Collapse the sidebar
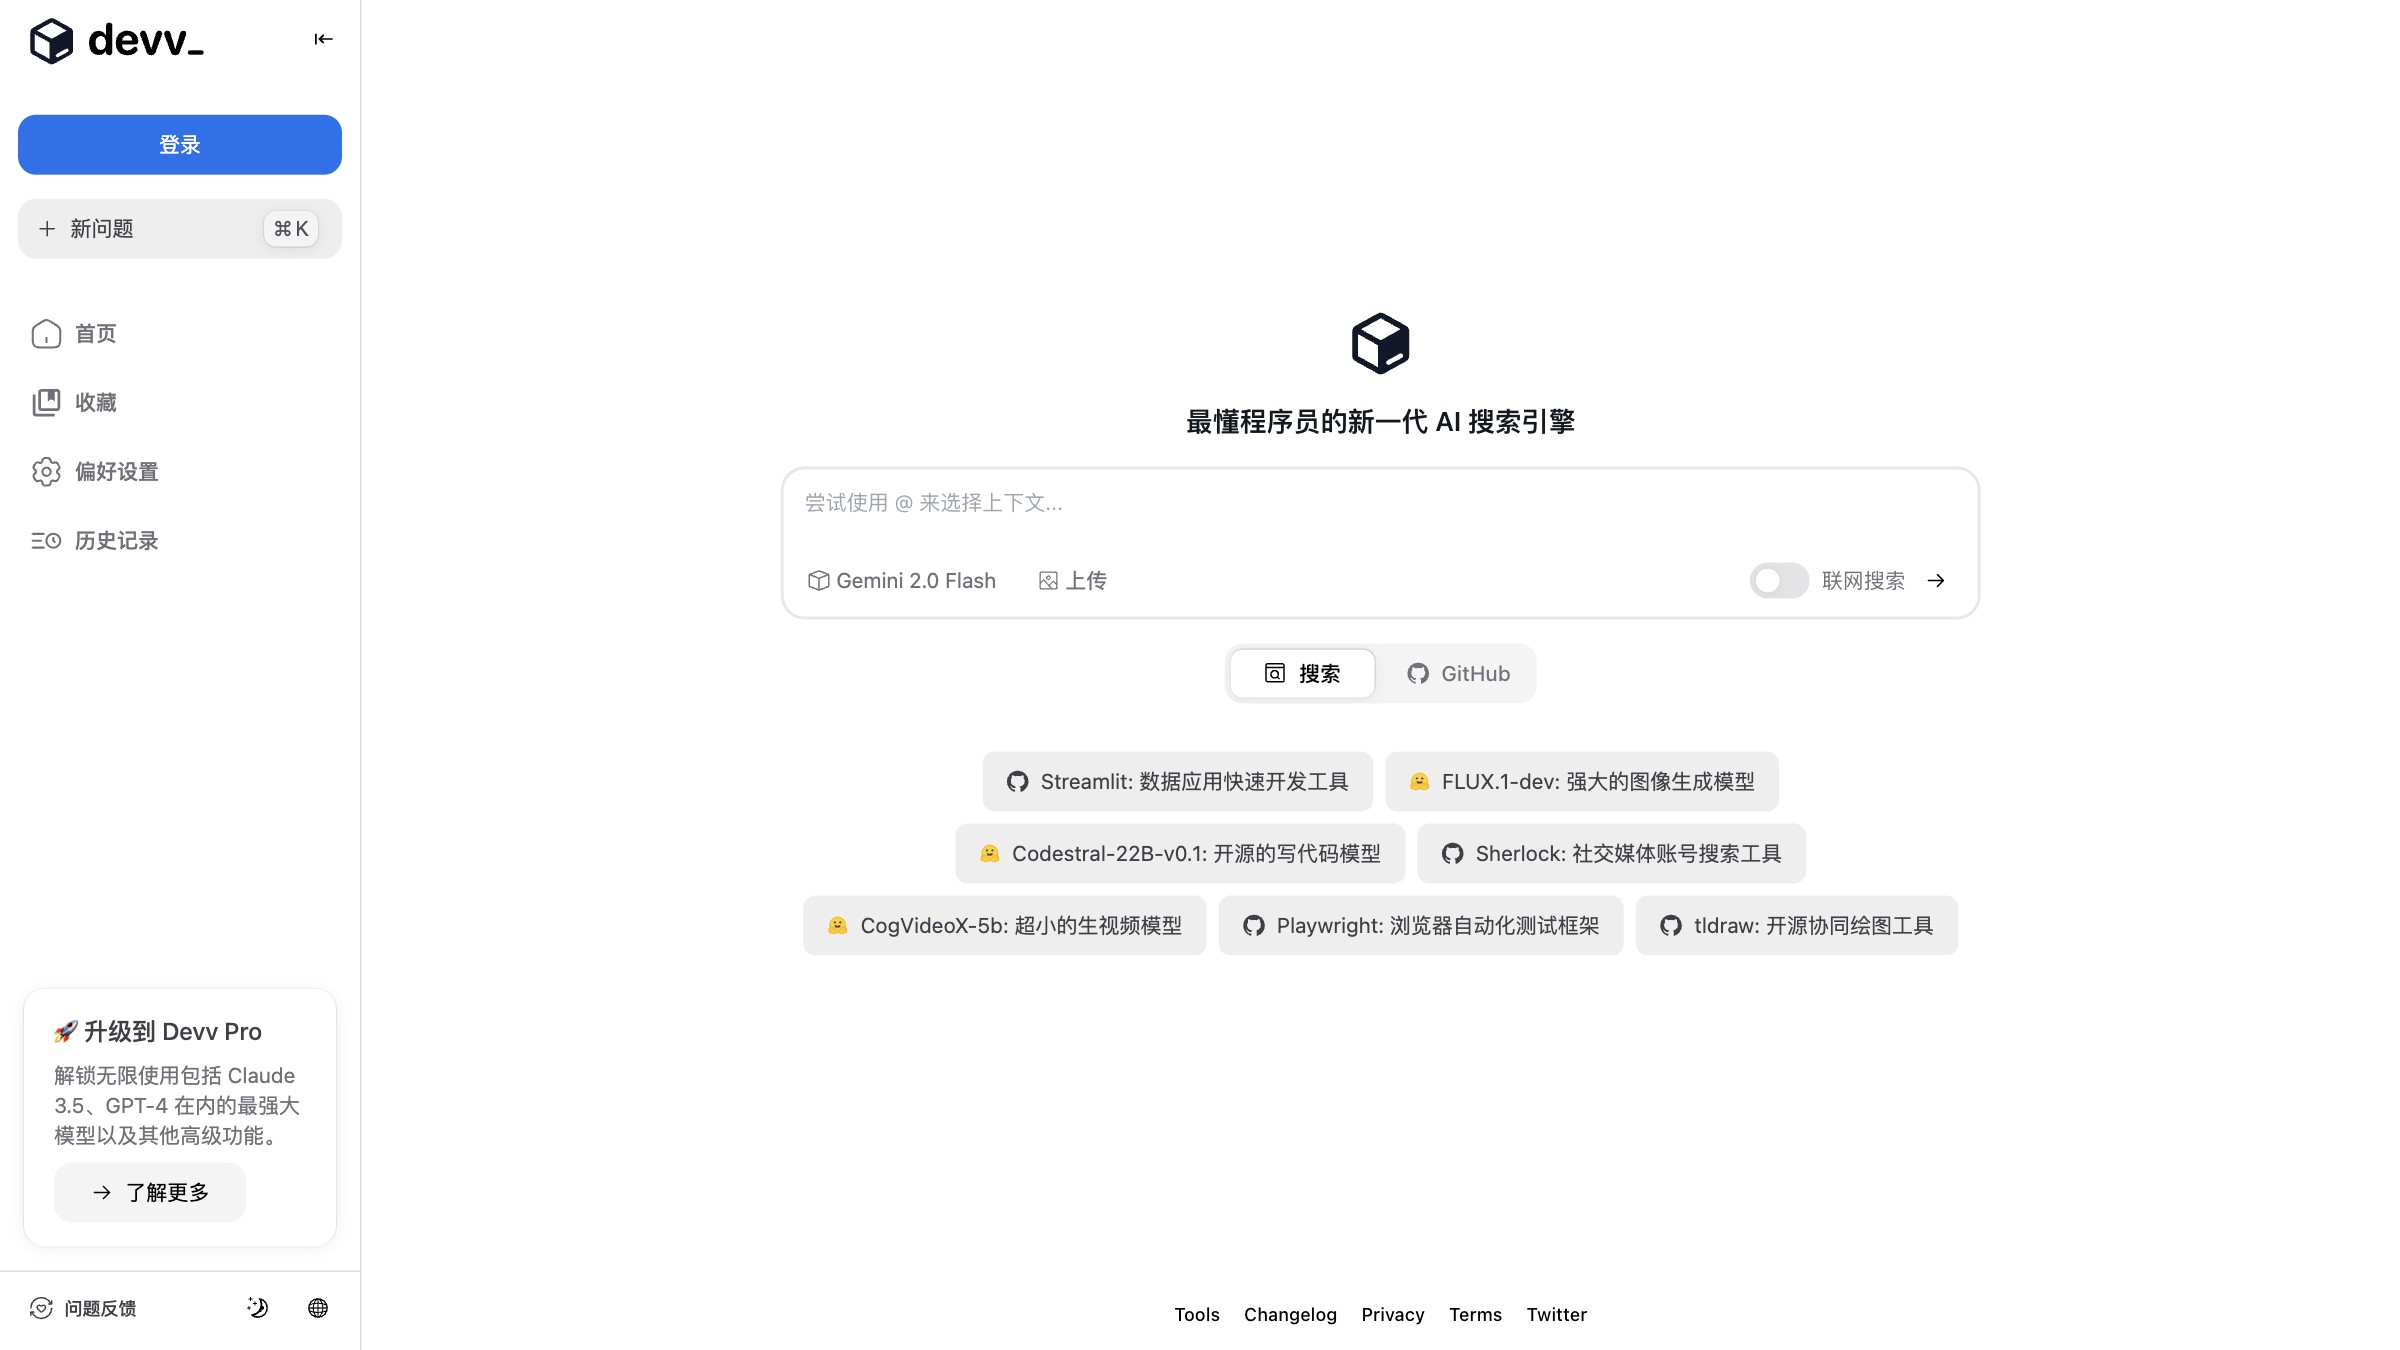 (x=322, y=39)
